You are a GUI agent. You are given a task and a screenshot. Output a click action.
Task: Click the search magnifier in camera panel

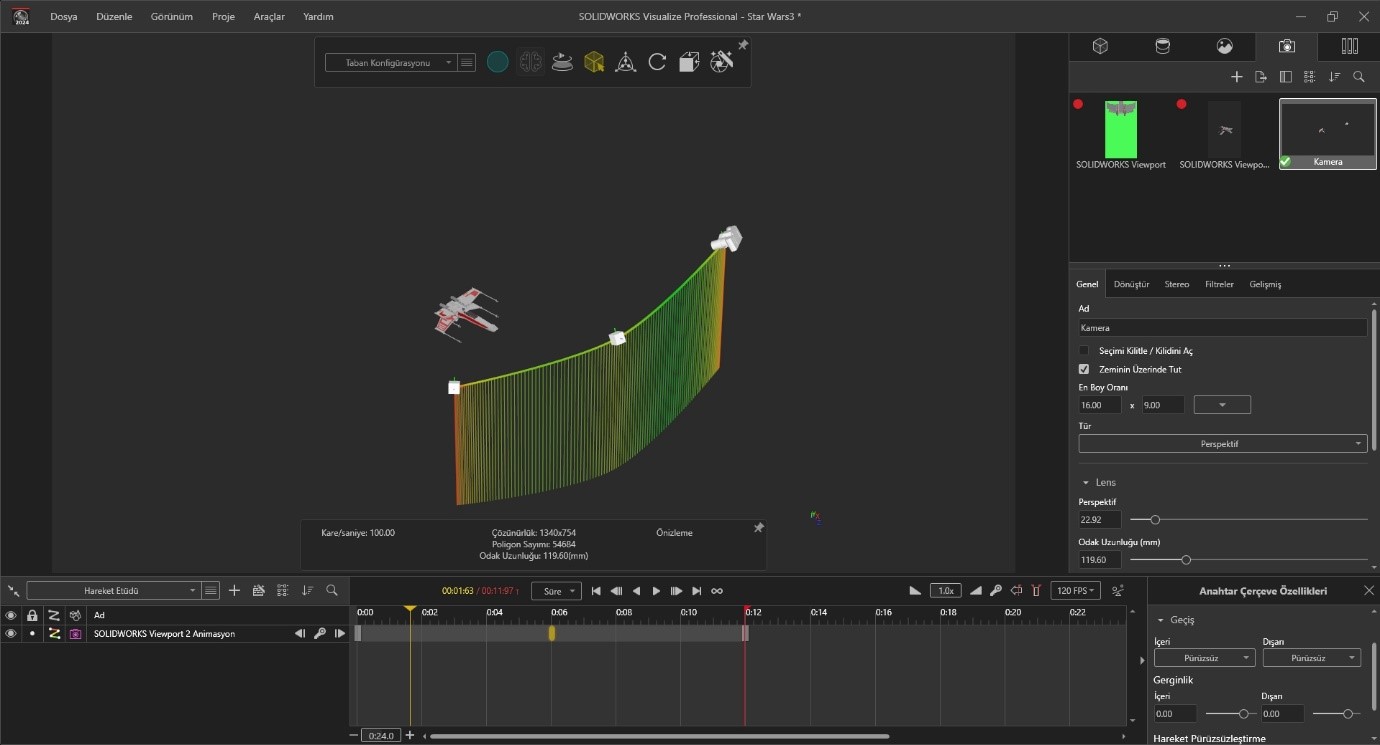pos(1358,77)
